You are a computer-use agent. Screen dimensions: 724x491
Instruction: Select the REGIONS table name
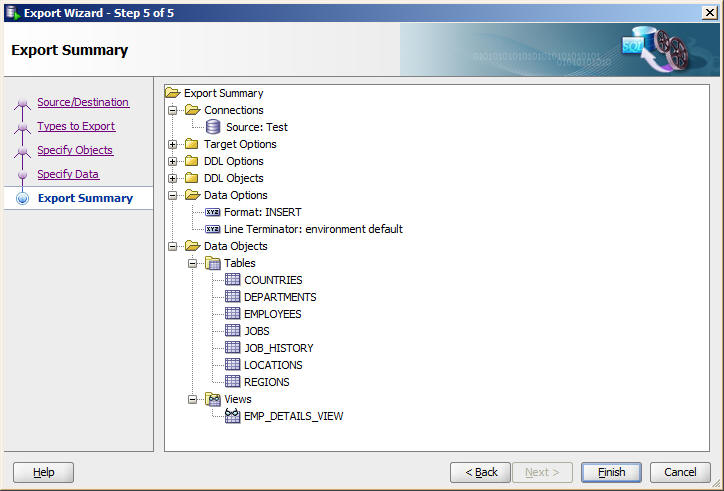[267, 382]
